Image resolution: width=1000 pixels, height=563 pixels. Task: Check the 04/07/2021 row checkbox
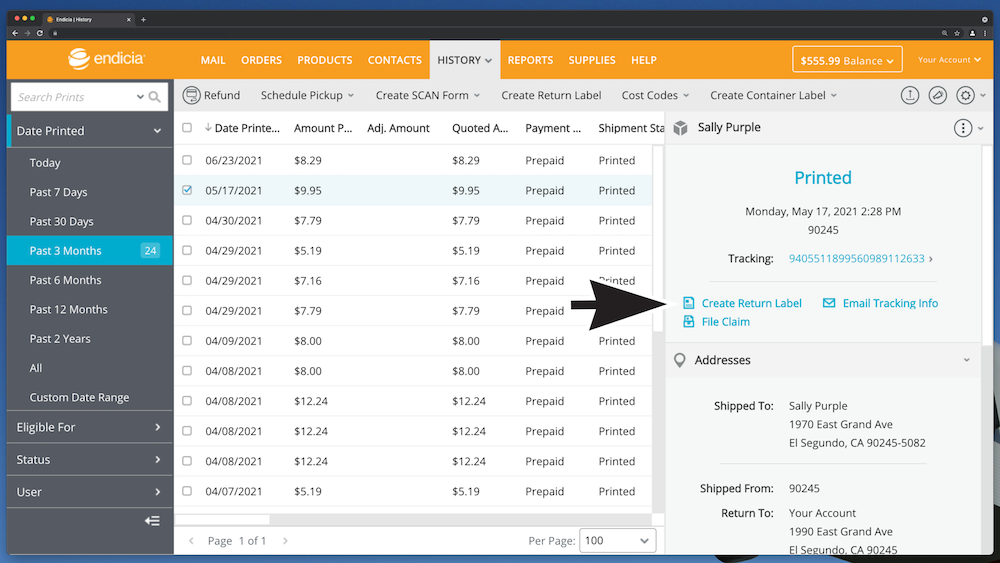[187, 491]
